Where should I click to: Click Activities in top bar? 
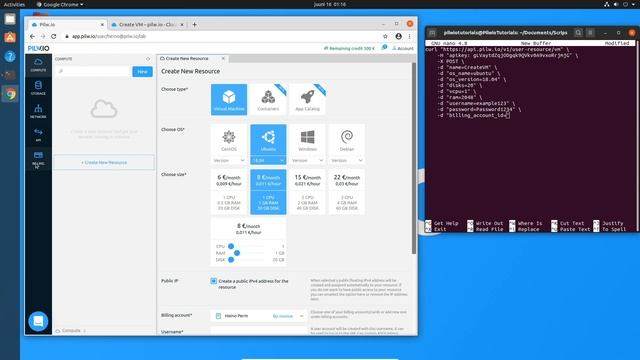pyautogui.click(x=14, y=4)
